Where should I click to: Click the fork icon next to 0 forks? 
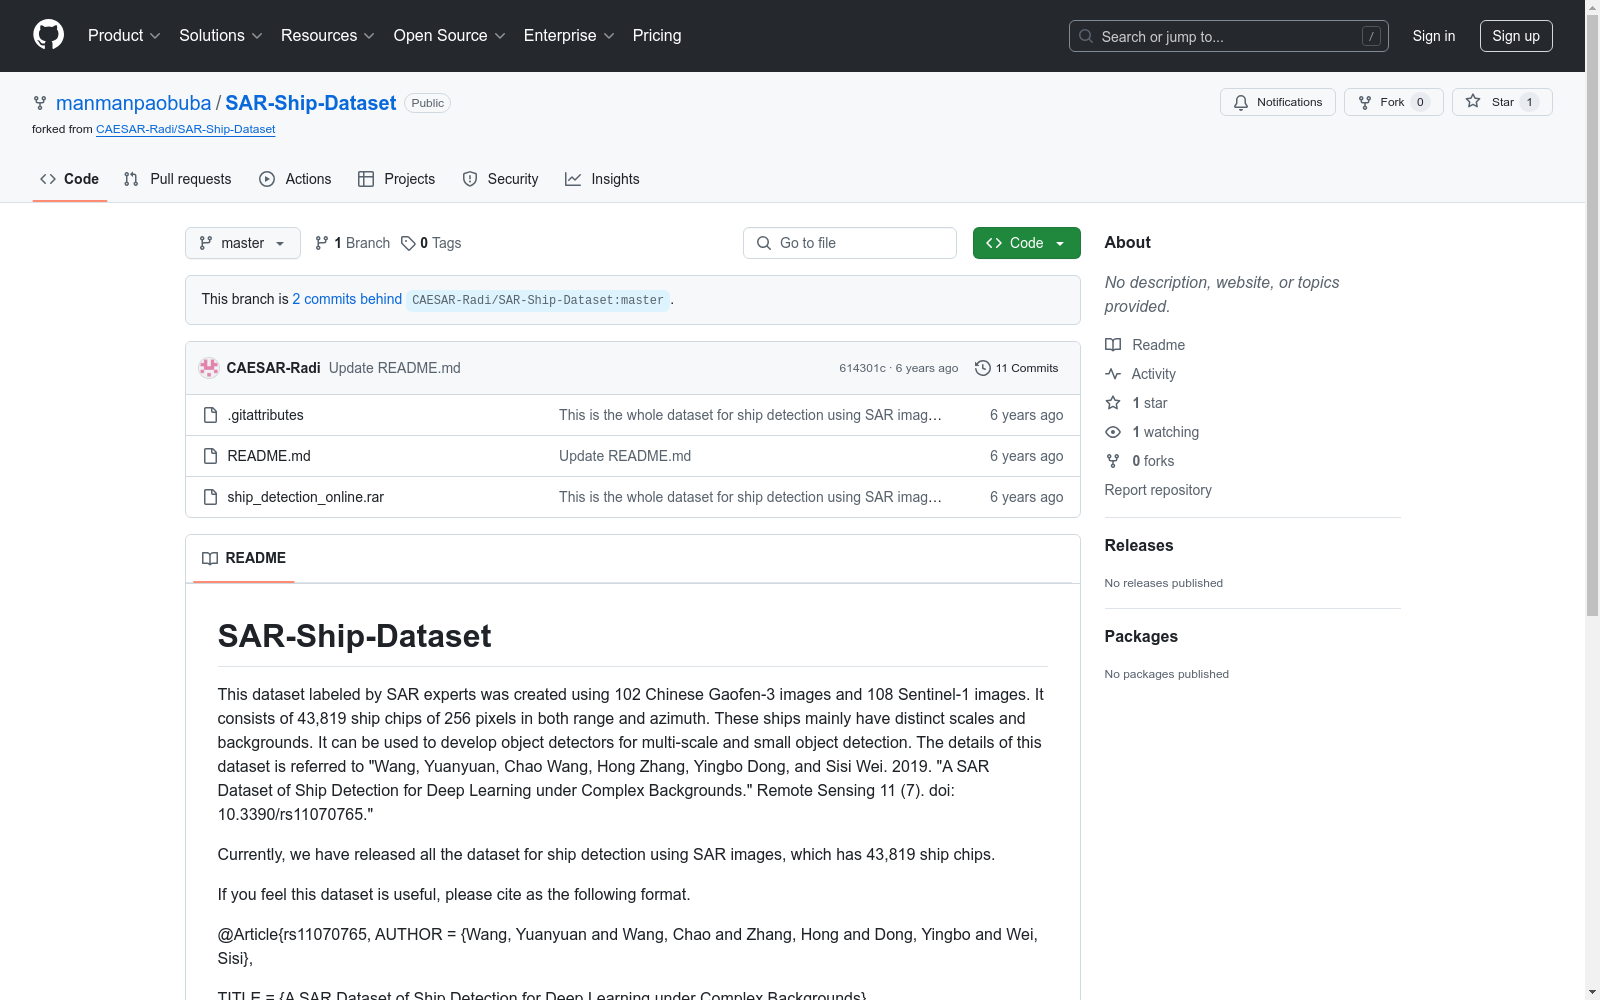click(1113, 461)
